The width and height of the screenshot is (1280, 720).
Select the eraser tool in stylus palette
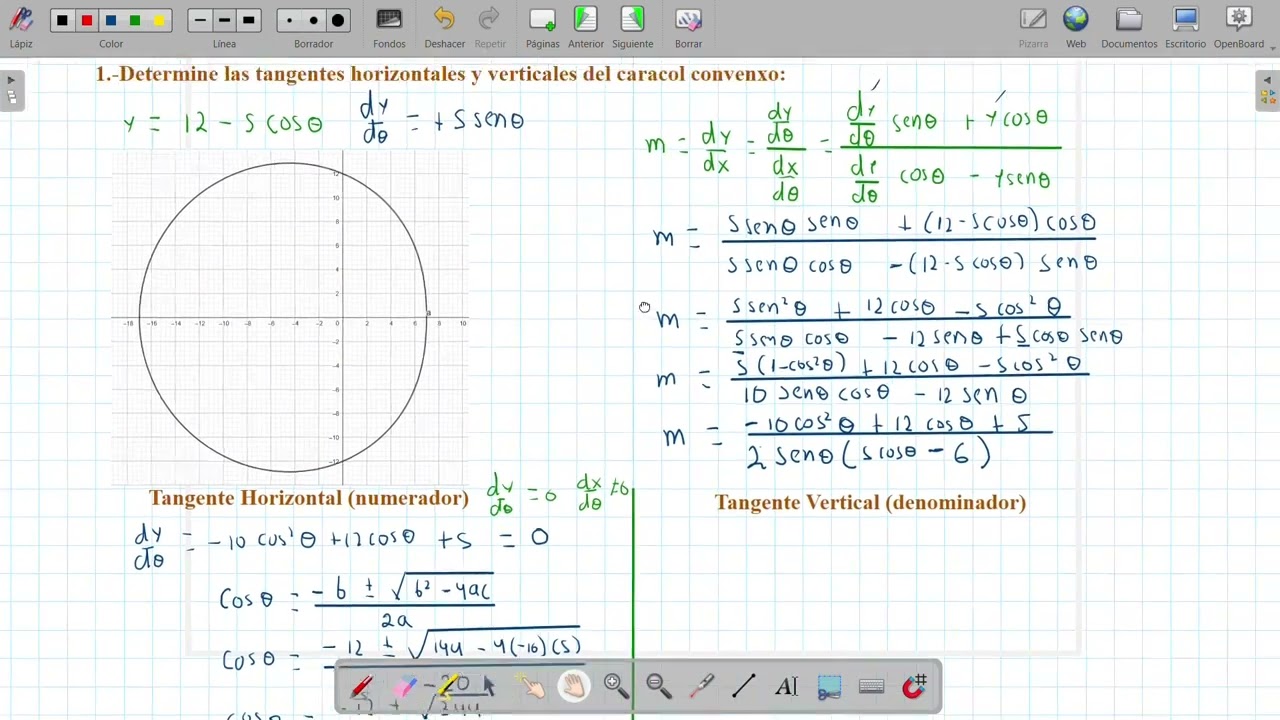pos(405,686)
